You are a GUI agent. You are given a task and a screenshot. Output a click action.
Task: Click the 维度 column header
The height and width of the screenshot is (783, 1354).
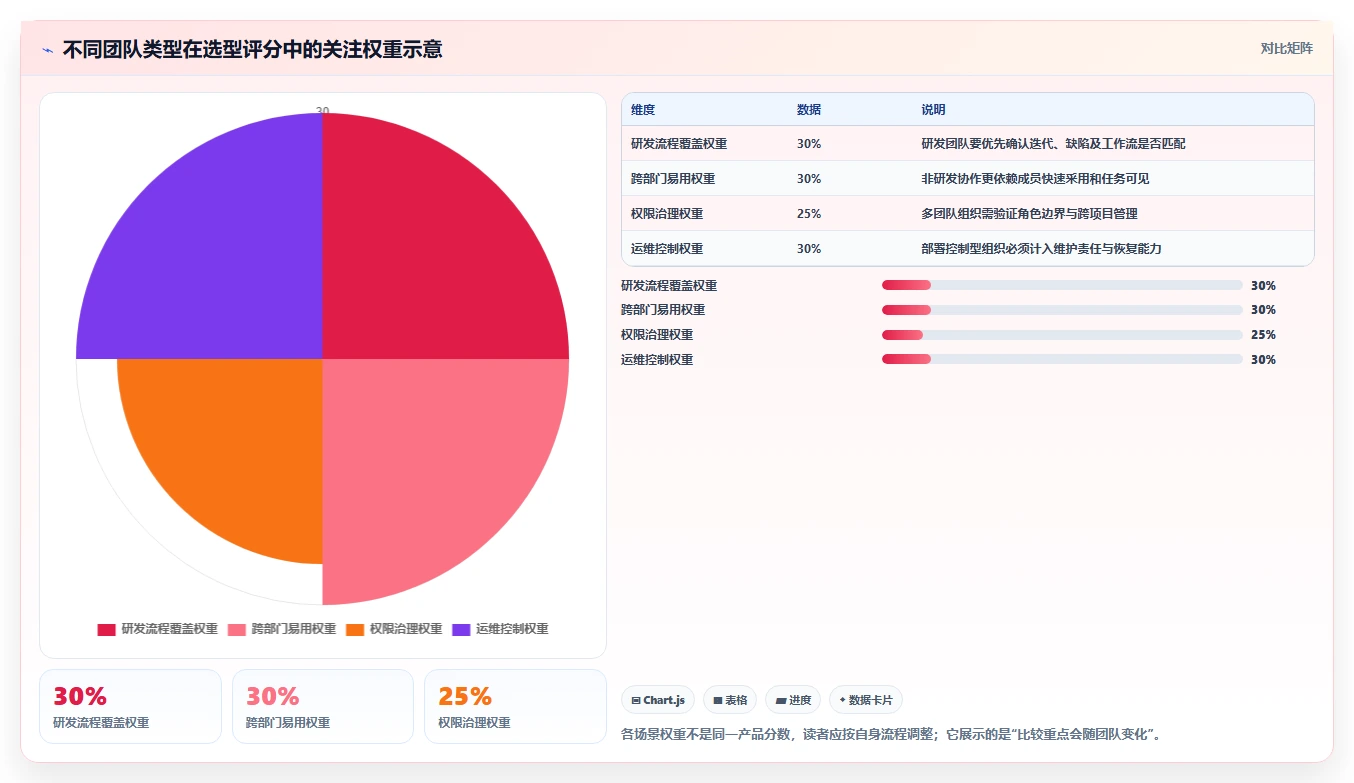pyautogui.click(x=643, y=110)
